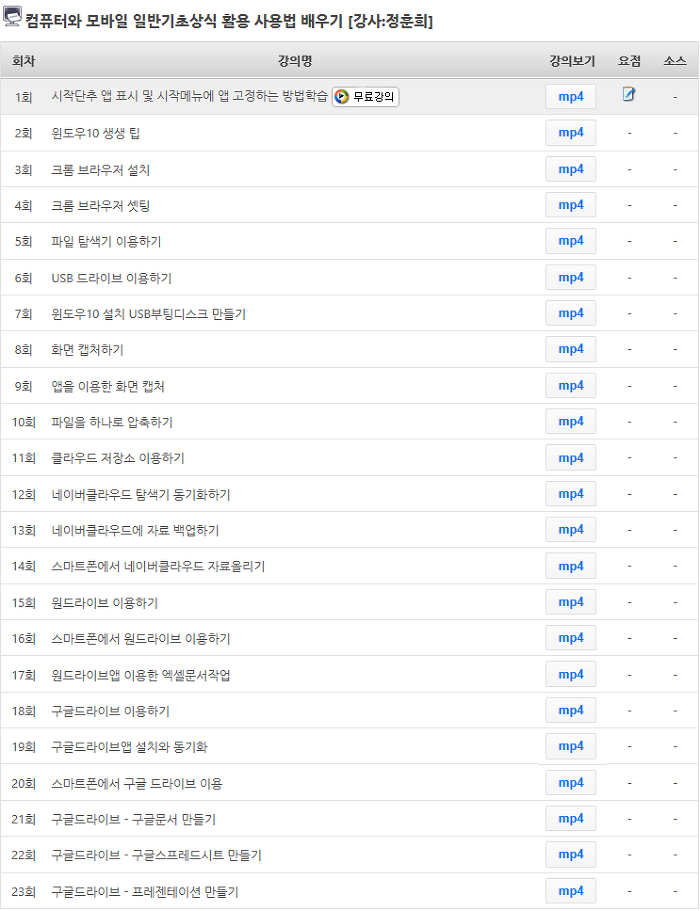The image size is (700, 911).
Task: Click the 10회 episode number cell
Action: pyautogui.click(x=24, y=422)
